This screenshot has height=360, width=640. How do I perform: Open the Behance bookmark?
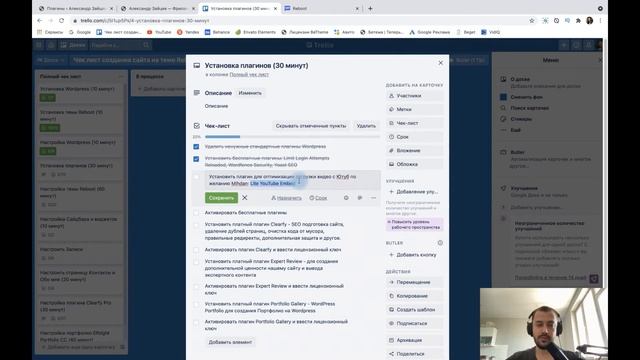(217, 32)
